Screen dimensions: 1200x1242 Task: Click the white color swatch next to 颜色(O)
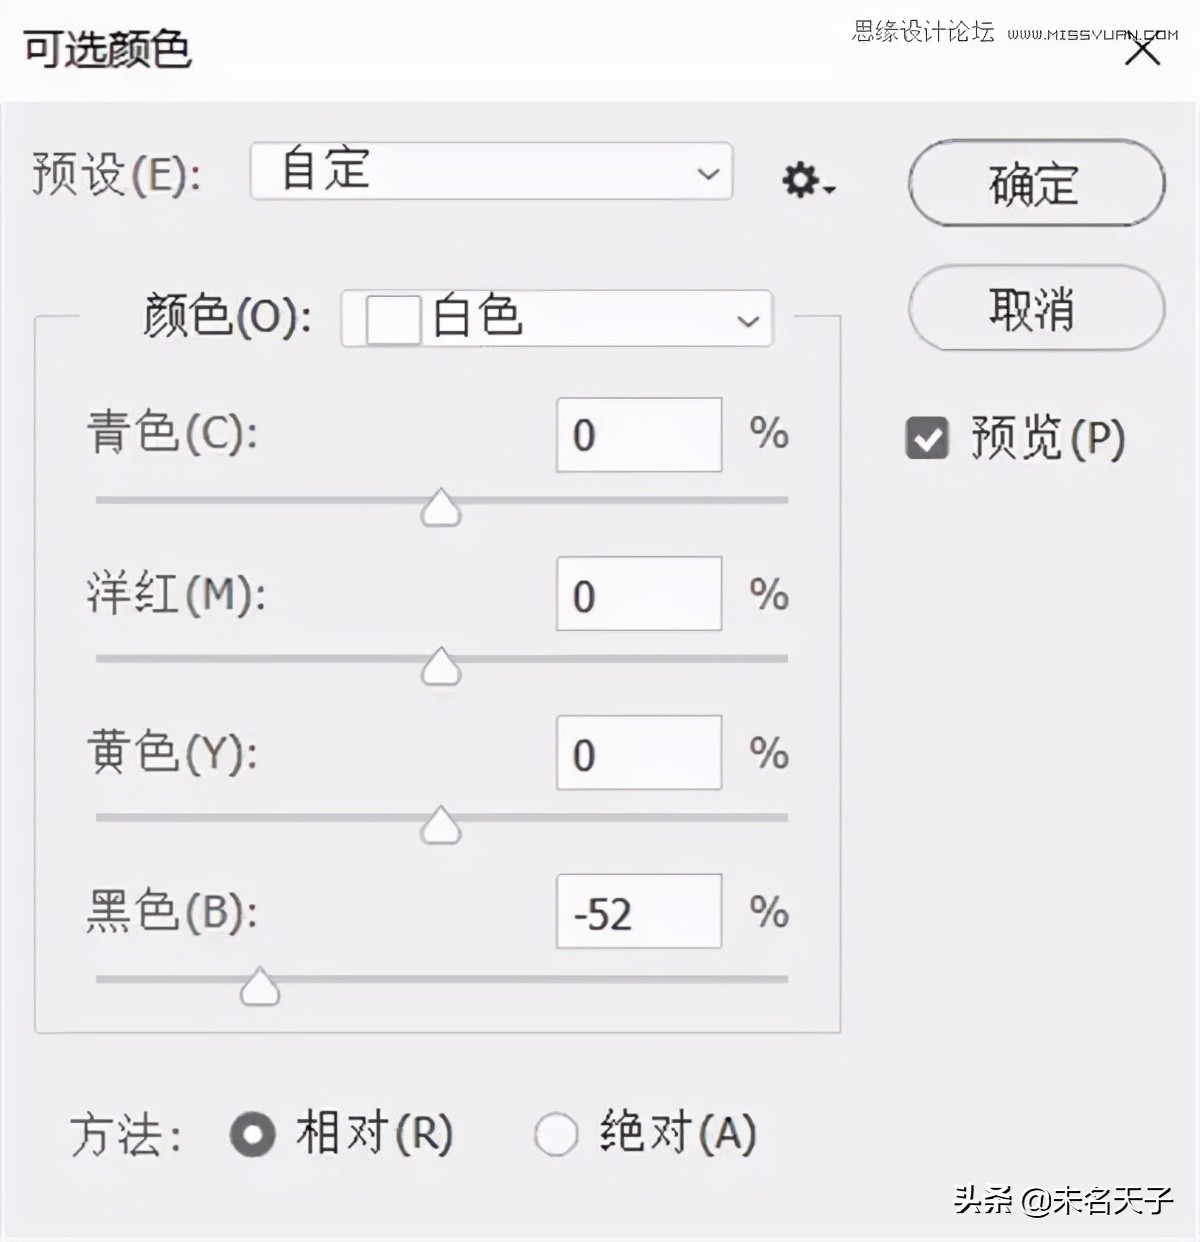(392, 319)
